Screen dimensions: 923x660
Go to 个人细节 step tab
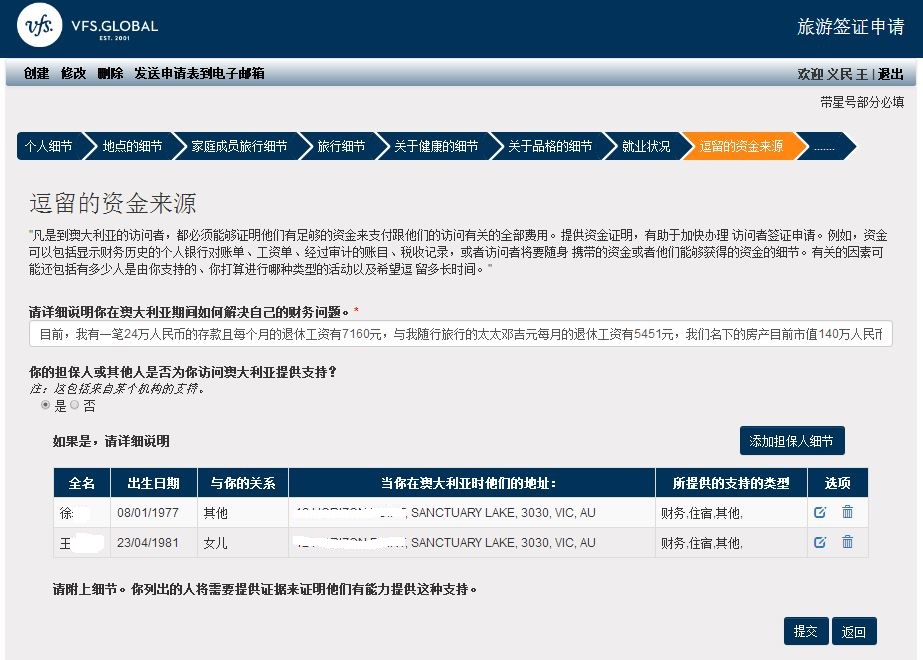point(48,146)
